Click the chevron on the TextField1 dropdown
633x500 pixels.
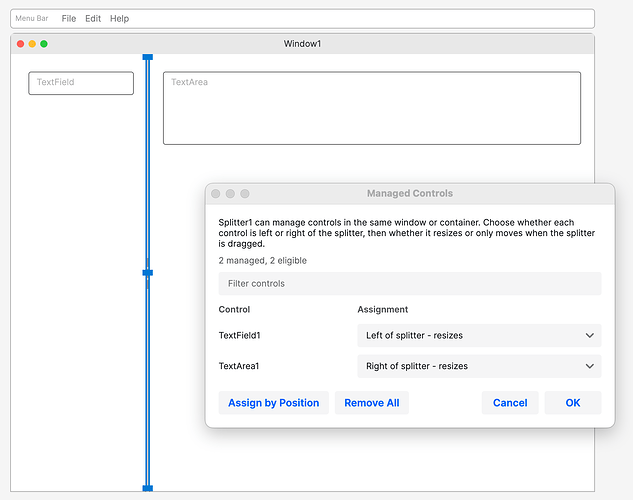(590, 335)
